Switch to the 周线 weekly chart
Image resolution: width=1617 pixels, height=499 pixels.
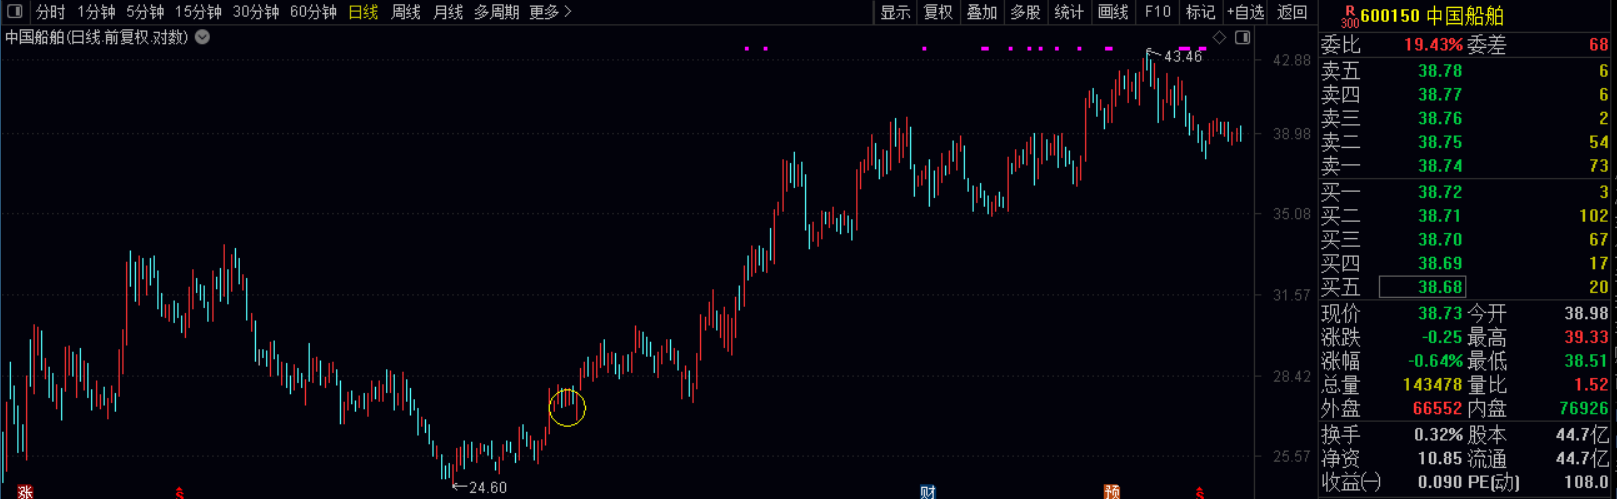tap(405, 12)
